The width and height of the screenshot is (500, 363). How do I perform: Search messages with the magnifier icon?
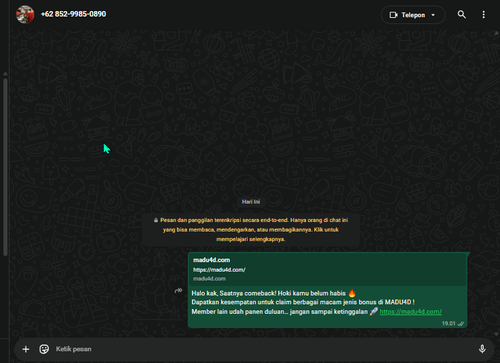[462, 14]
